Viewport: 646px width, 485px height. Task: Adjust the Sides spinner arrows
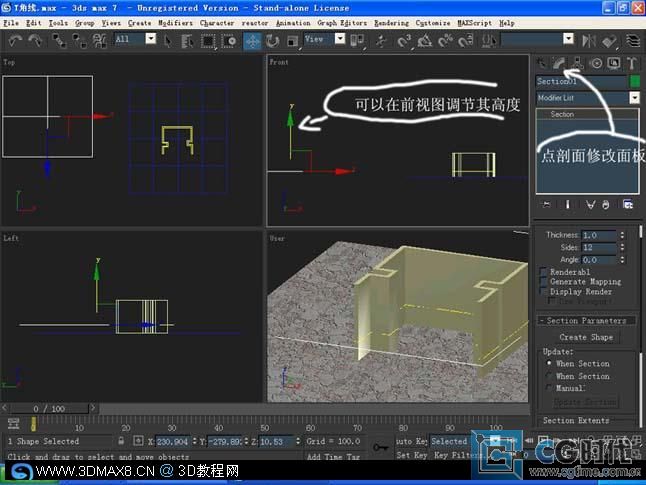[x=622, y=248]
